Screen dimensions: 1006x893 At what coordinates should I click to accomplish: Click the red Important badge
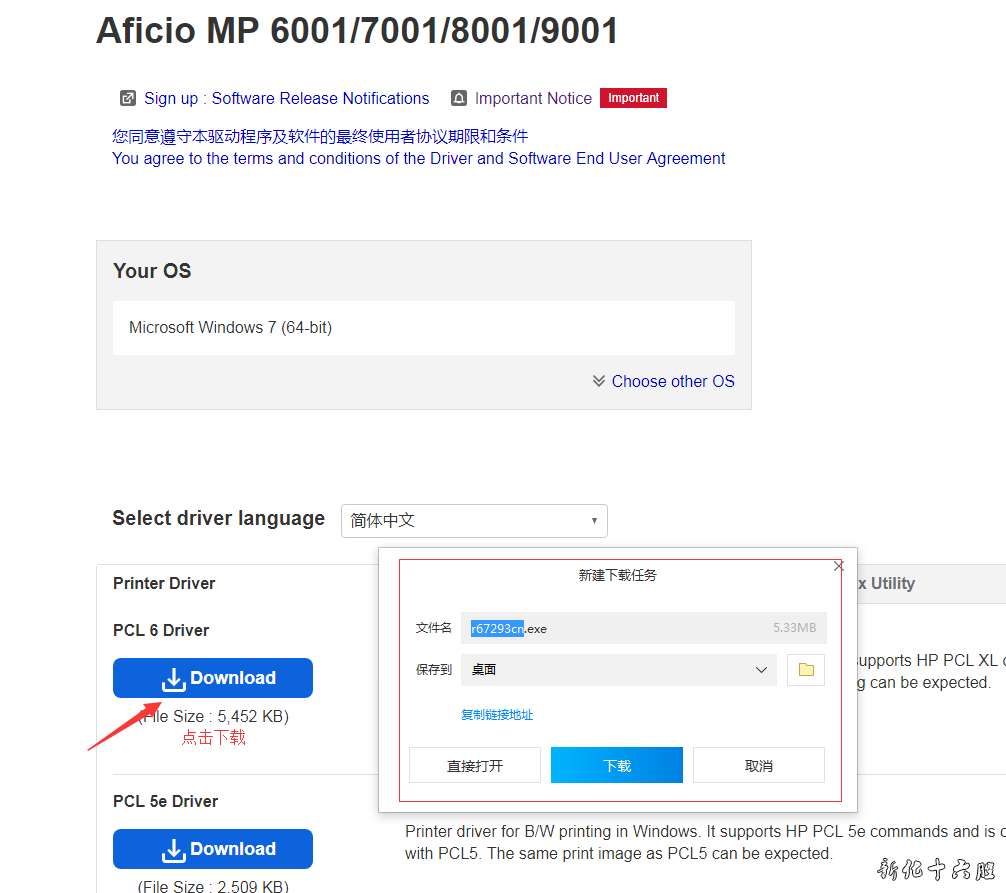pos(633,98)
